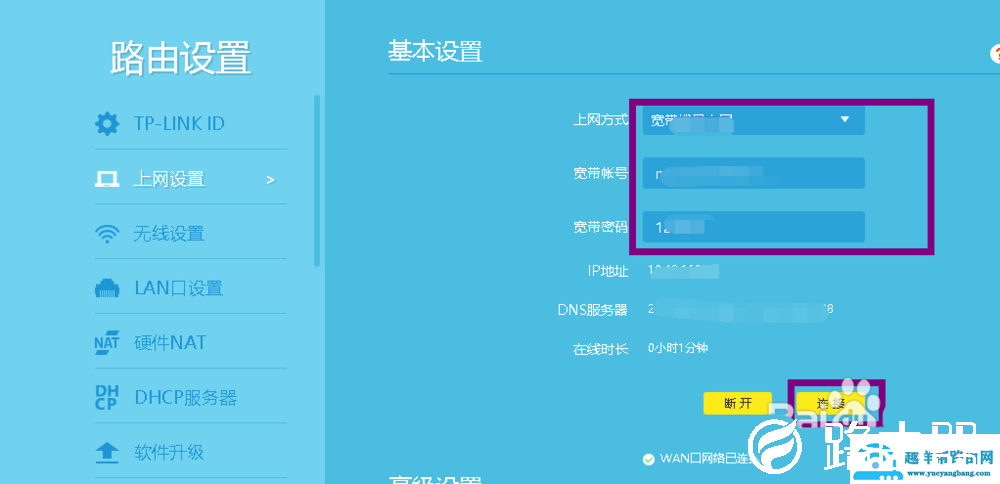The width and height of the screenshot is (1000, 484).
Task: Open the 软件升级 menu item
Action: pos(191,453)
